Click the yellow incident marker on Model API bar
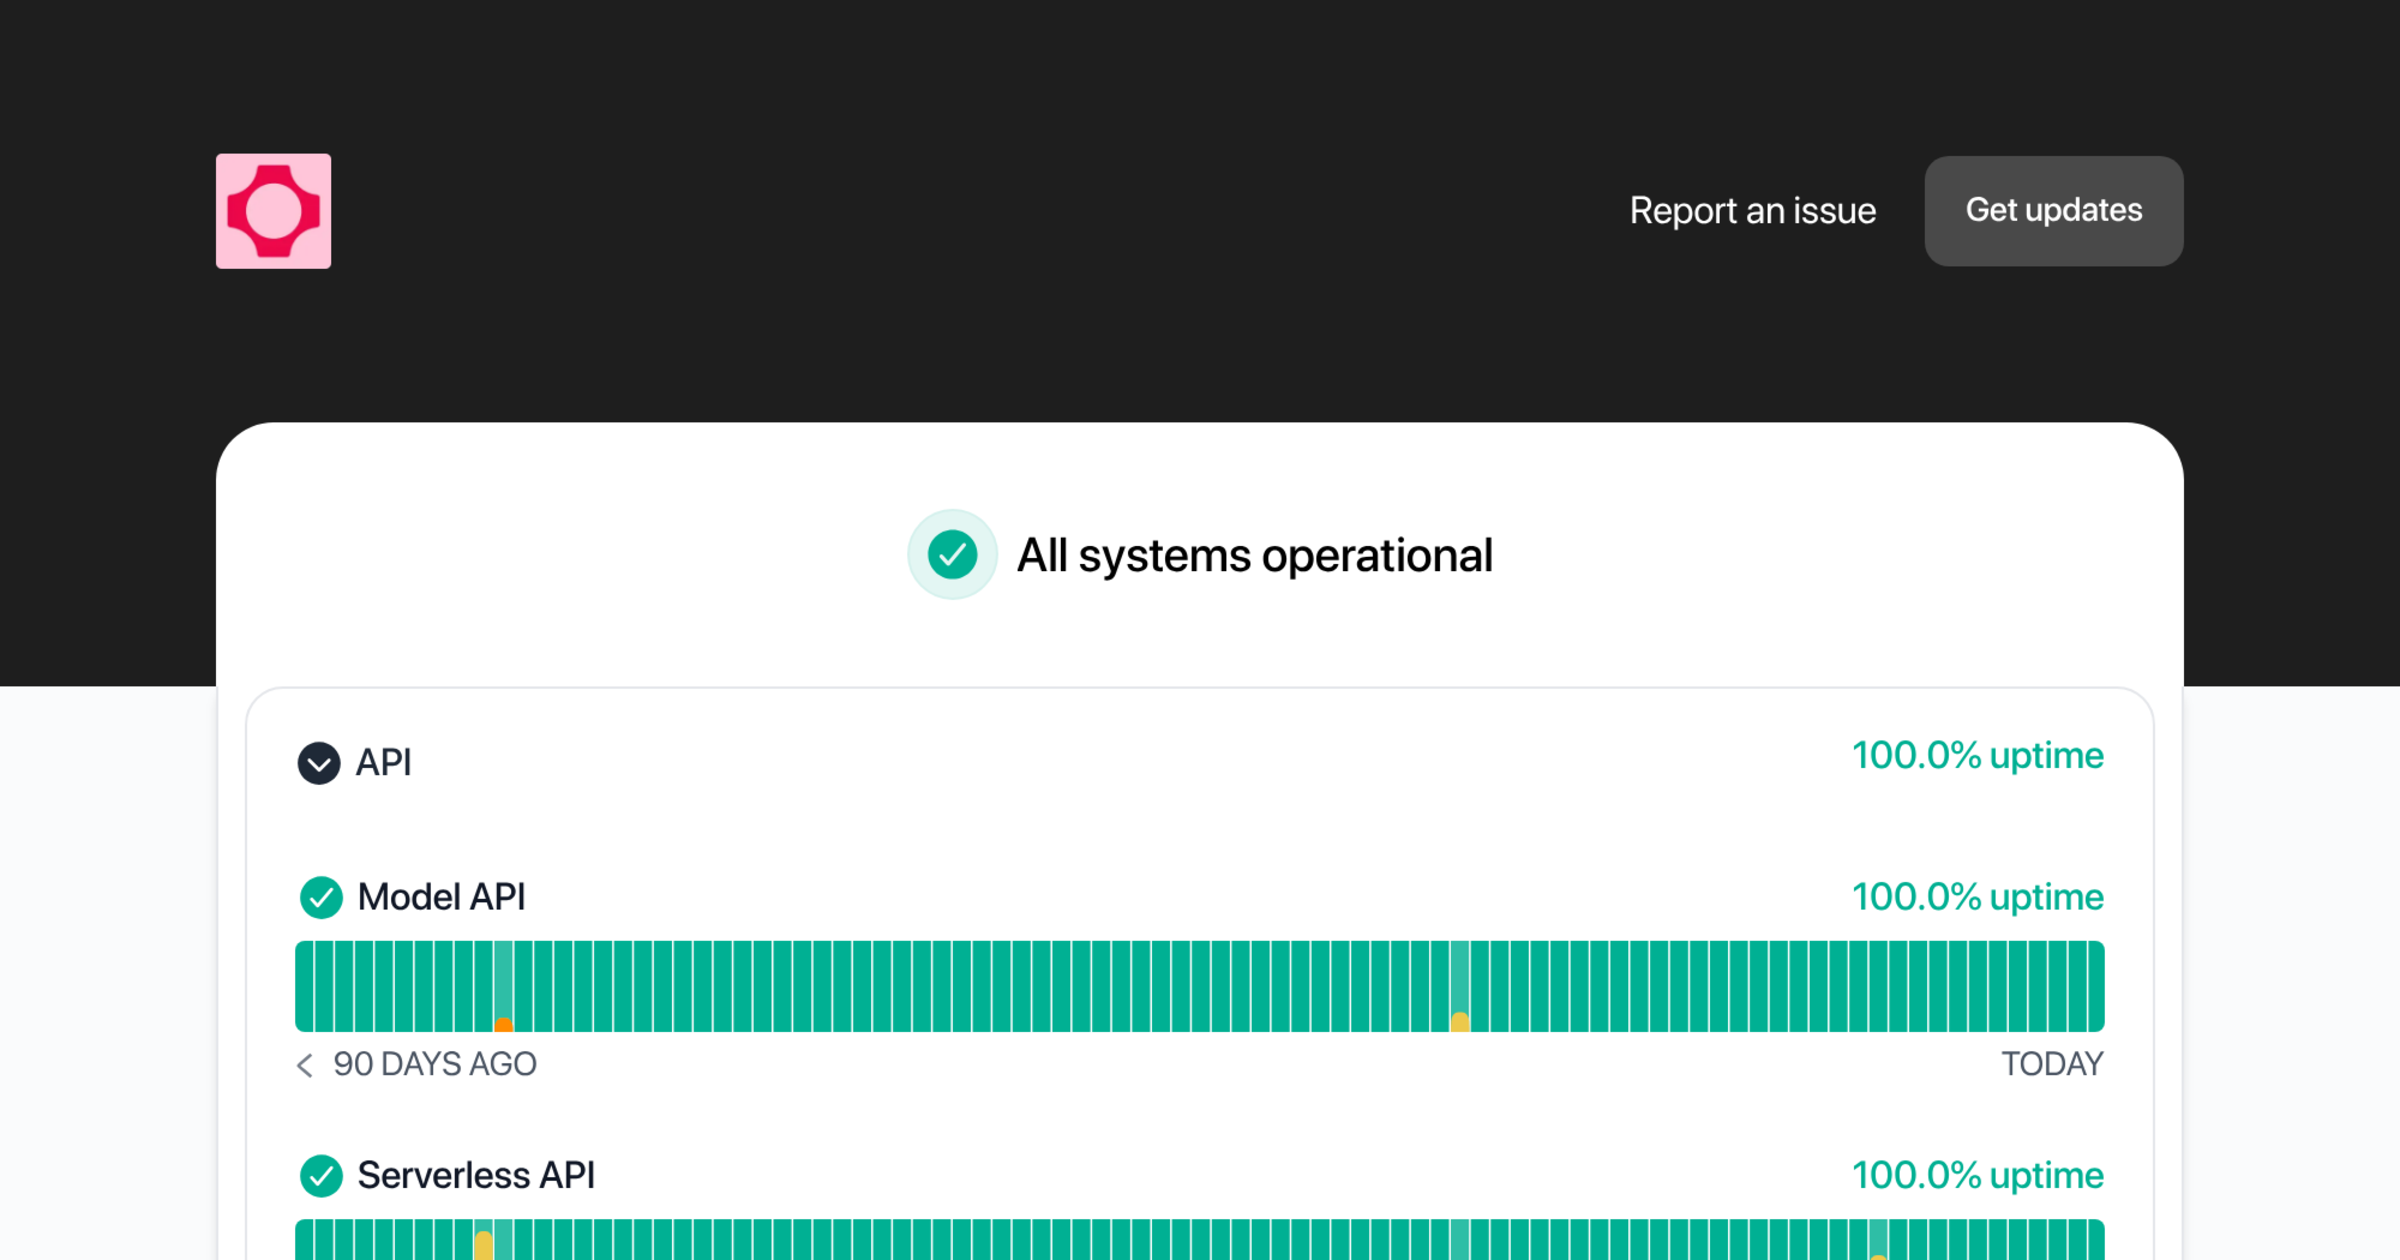This screenshot has height=1260, width=2400. coord(1460,1022)
